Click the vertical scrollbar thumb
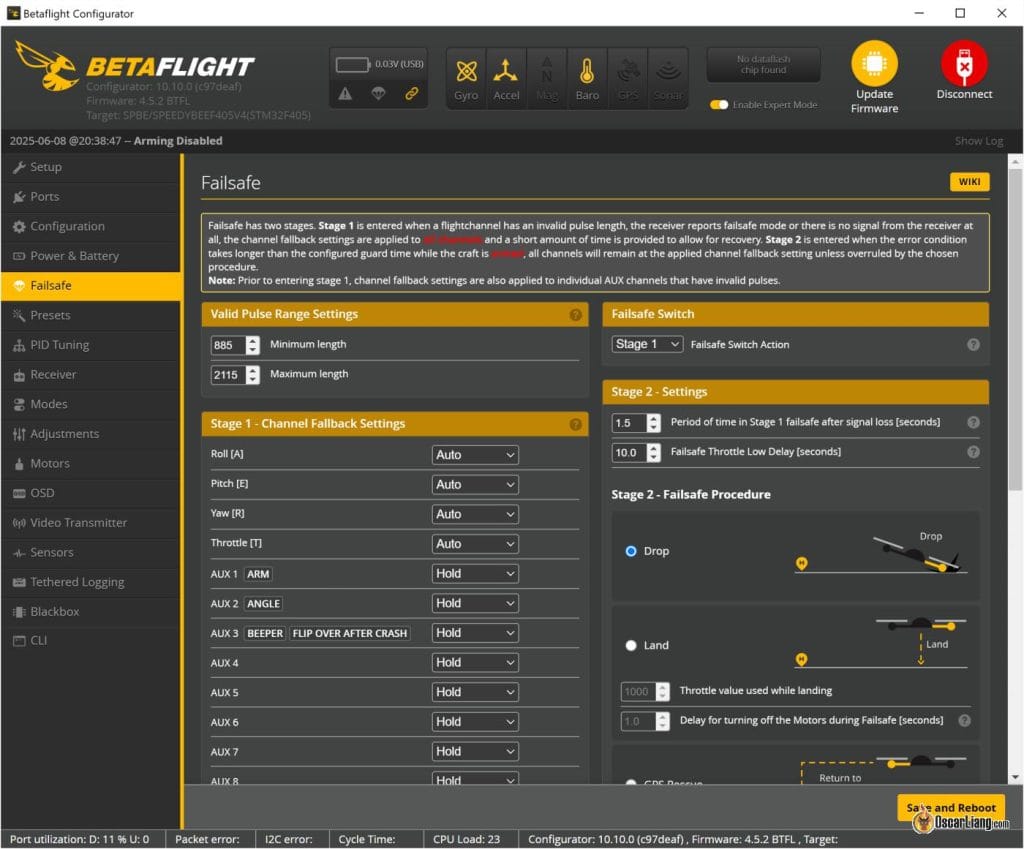The image size is (1024, 849). pyautogui.click(x=1015, y=330)
